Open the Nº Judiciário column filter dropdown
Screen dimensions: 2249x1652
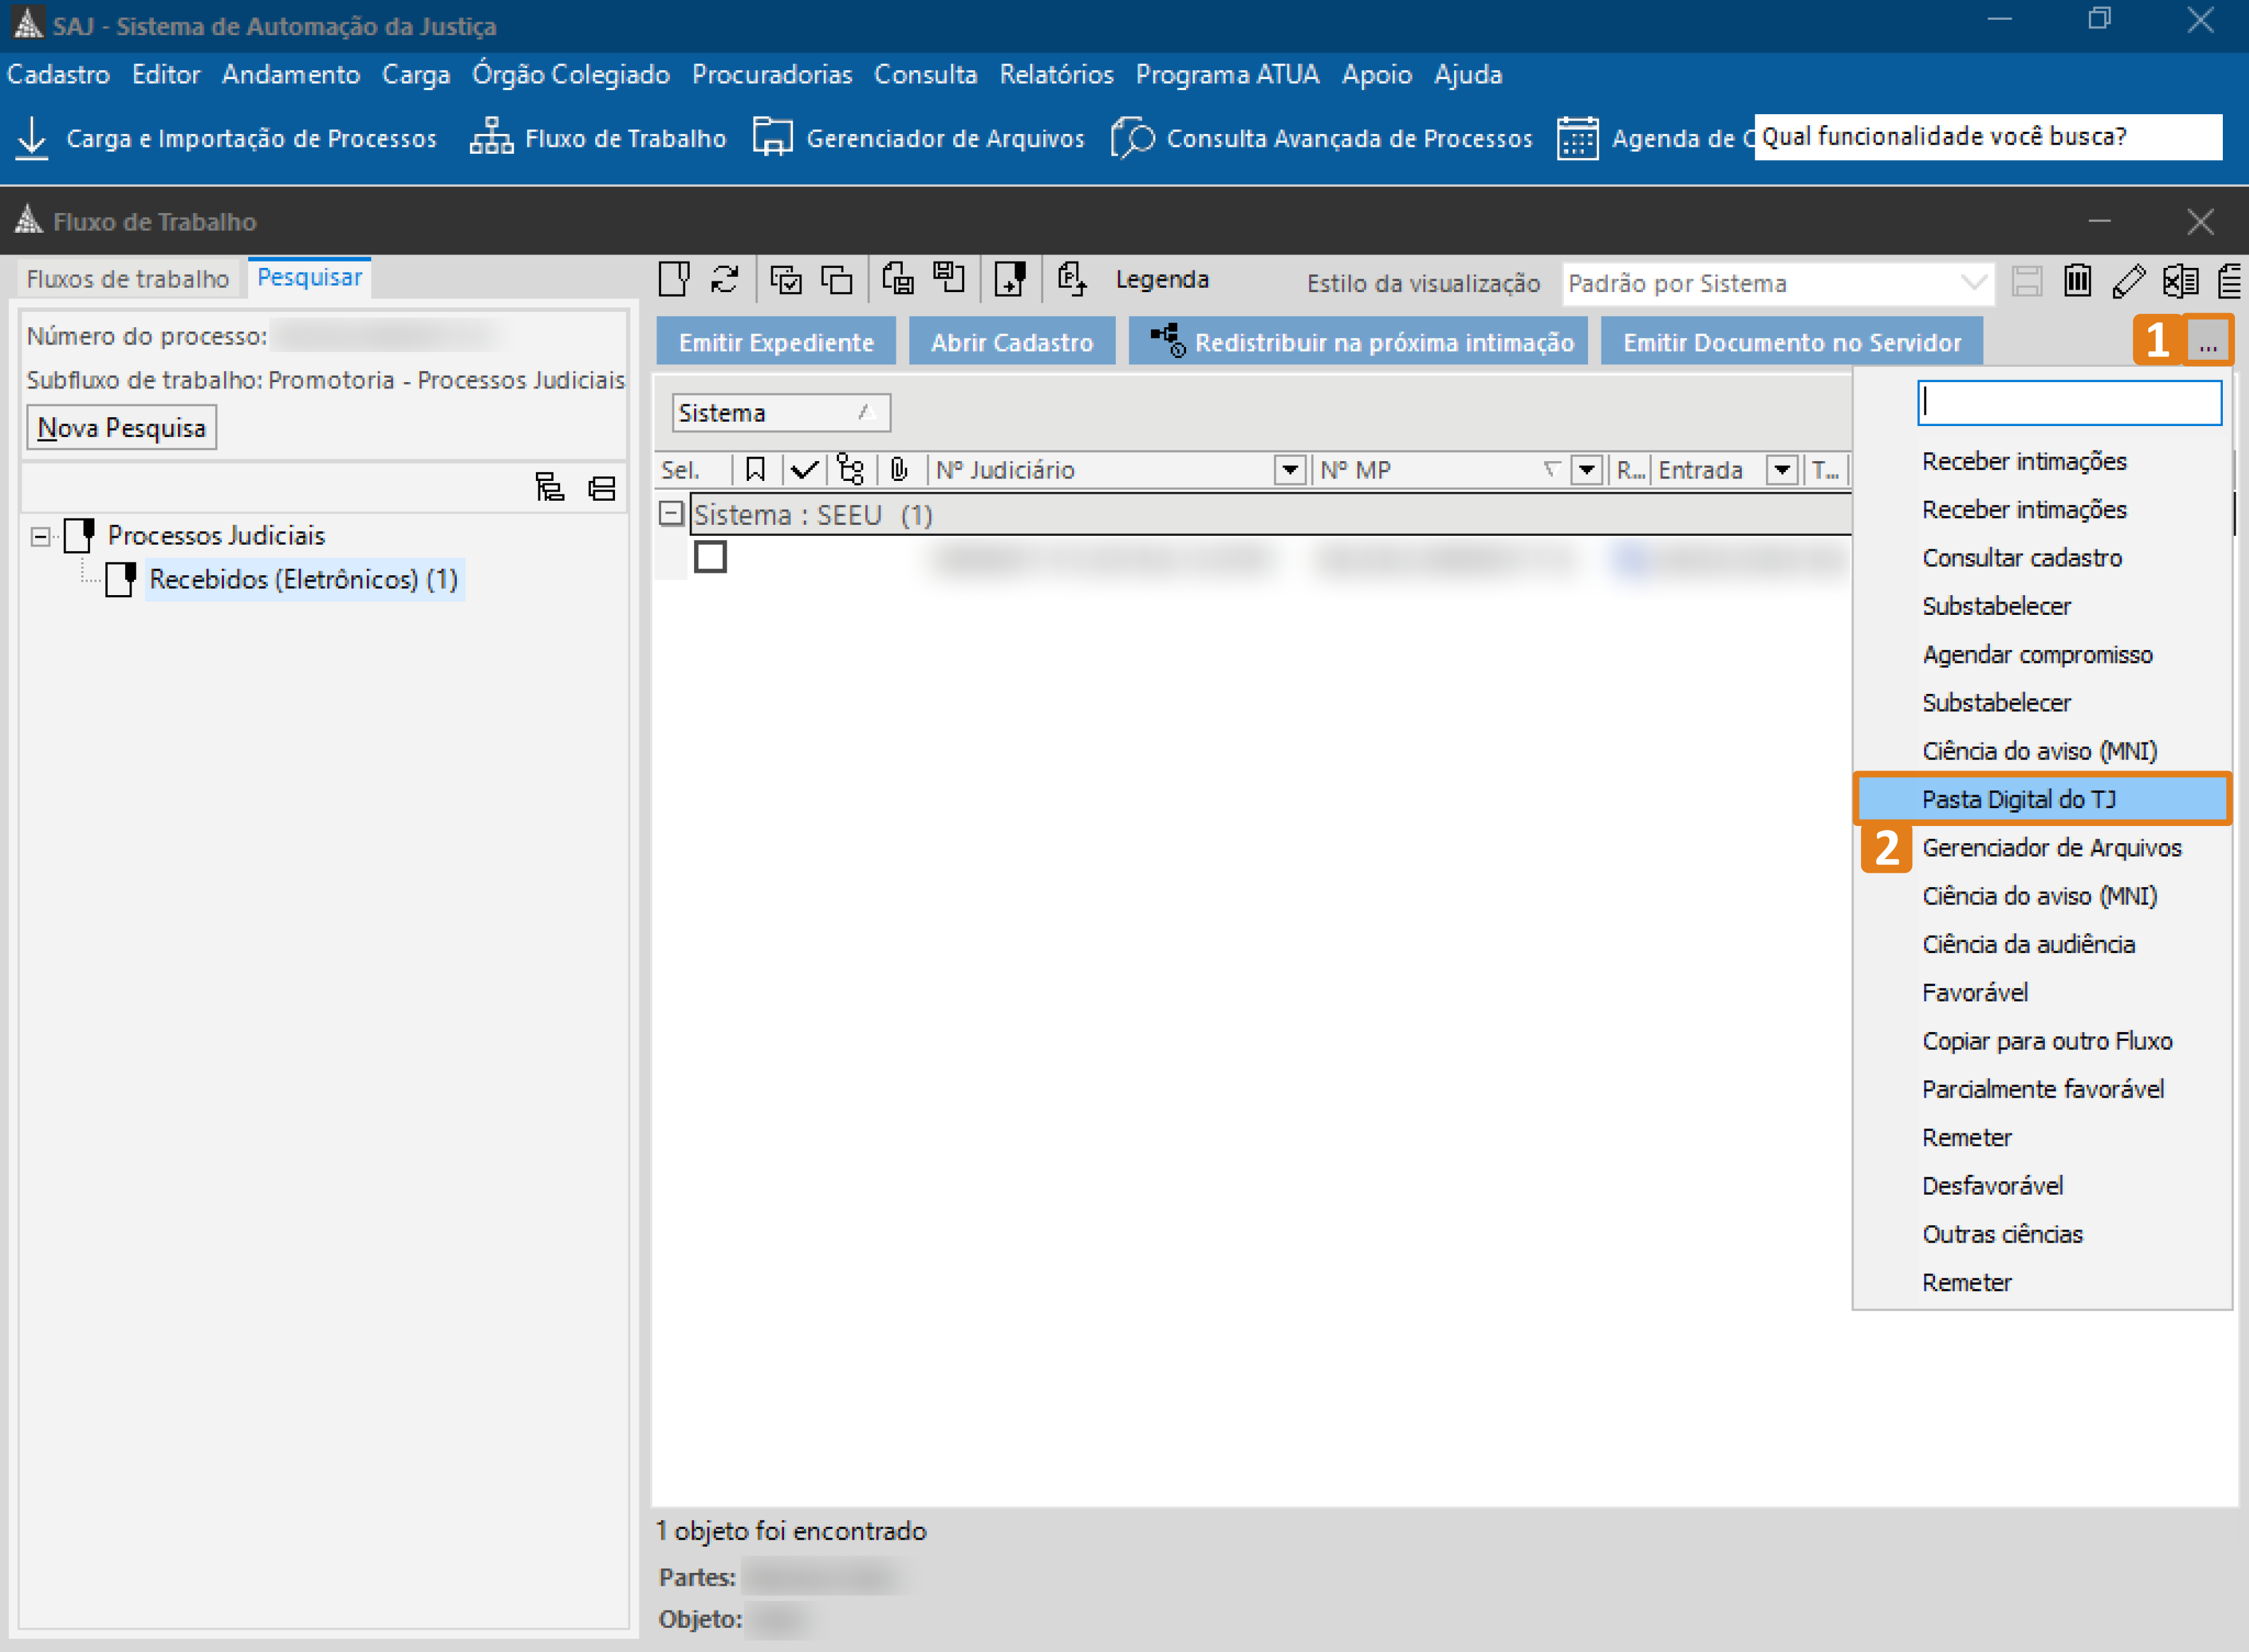click(1290, 469)
